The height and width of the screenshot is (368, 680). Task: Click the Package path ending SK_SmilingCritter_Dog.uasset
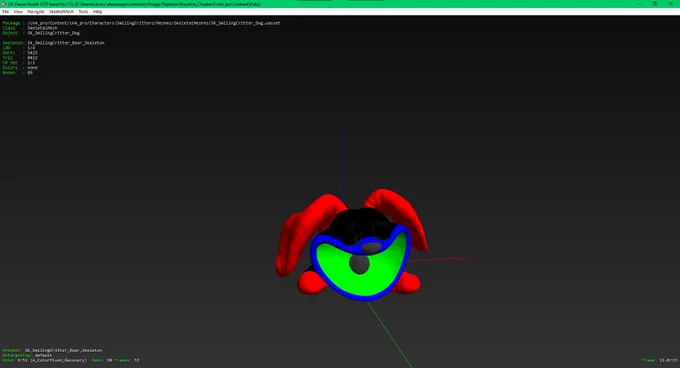(x=154, y=23)
